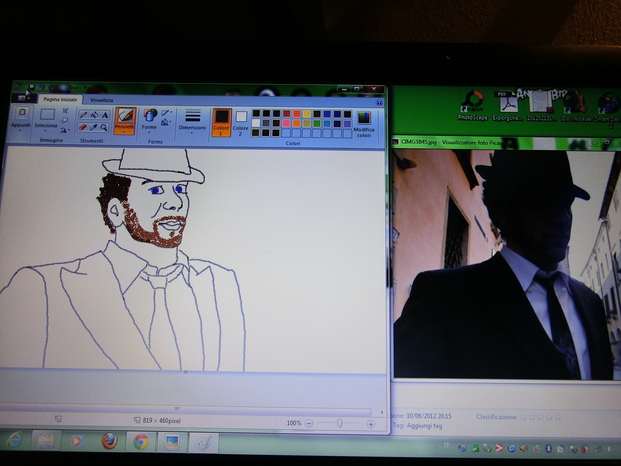Click the CIMG3845.jpg Picasa window title
This screenshot has height=466, width=621.
click(452, 142)
